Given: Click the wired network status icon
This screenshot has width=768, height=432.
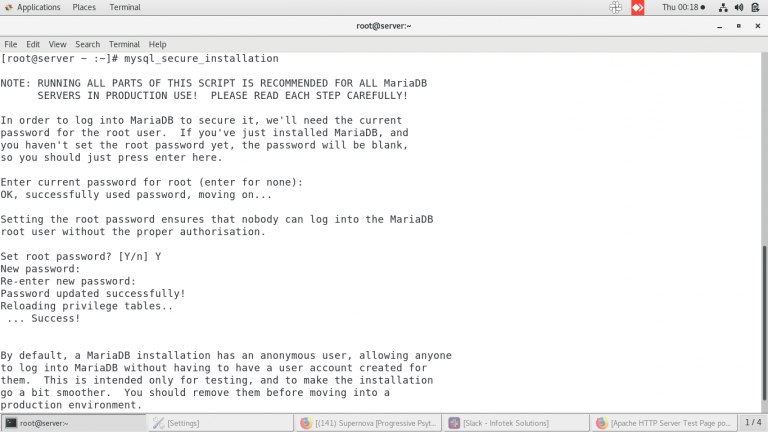Looking at the screenshot, I should pyautogui.click(x=723, y=7).
